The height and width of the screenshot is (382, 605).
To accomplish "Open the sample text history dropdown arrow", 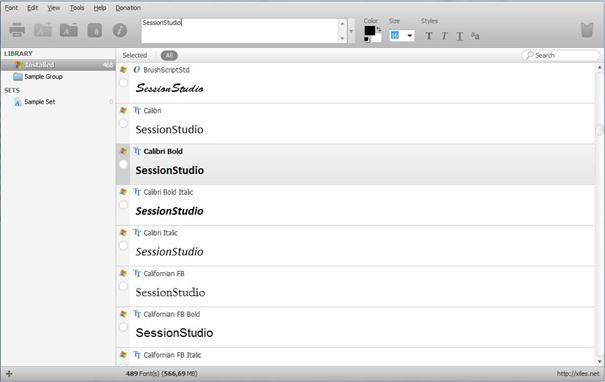I will coord(351,31).
